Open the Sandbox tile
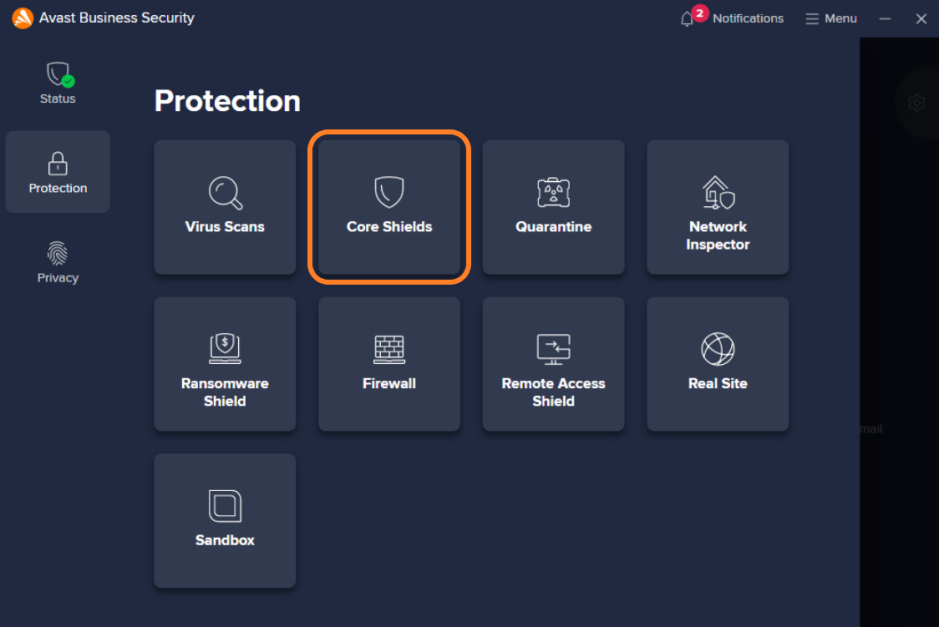Image resolution: width=939 pixels, height=627 pixels. pyautogui.click(x=225, y=520)
